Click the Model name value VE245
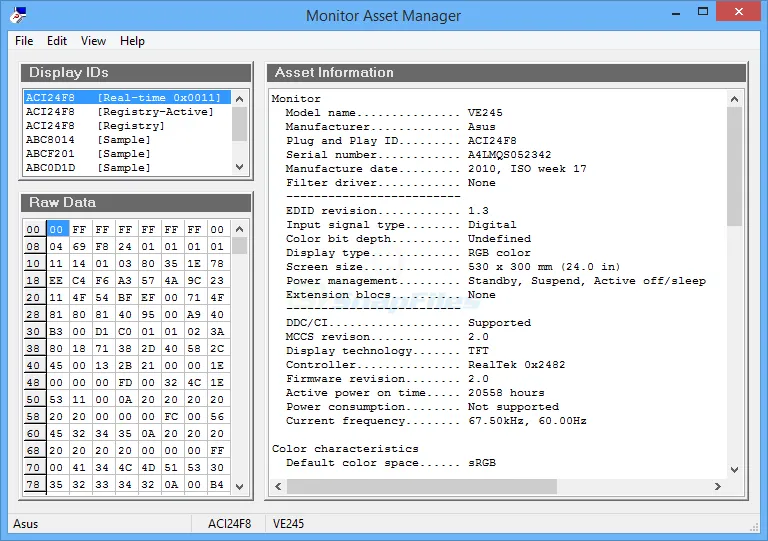The image size is (768, 541). coord(485,113)
